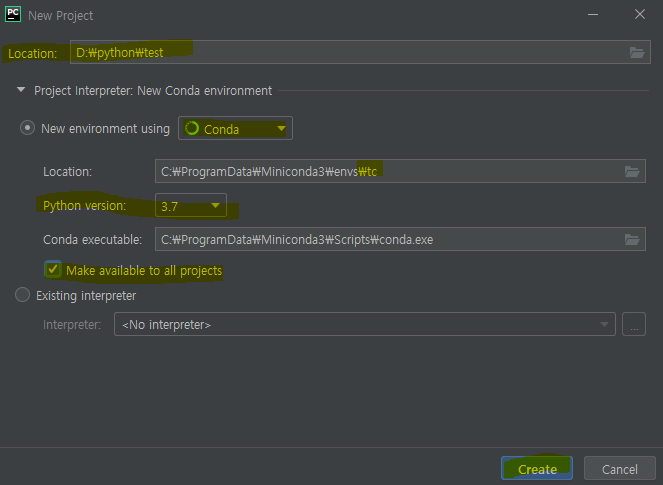663x485 pixels.
Task: Click the New Project window title text
Action: pyautogui.click(x=60, y=16)
